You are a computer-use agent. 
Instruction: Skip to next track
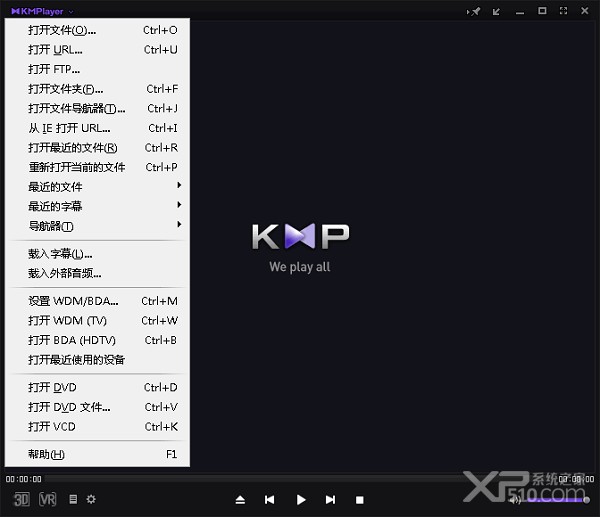(x=331, y=500)
